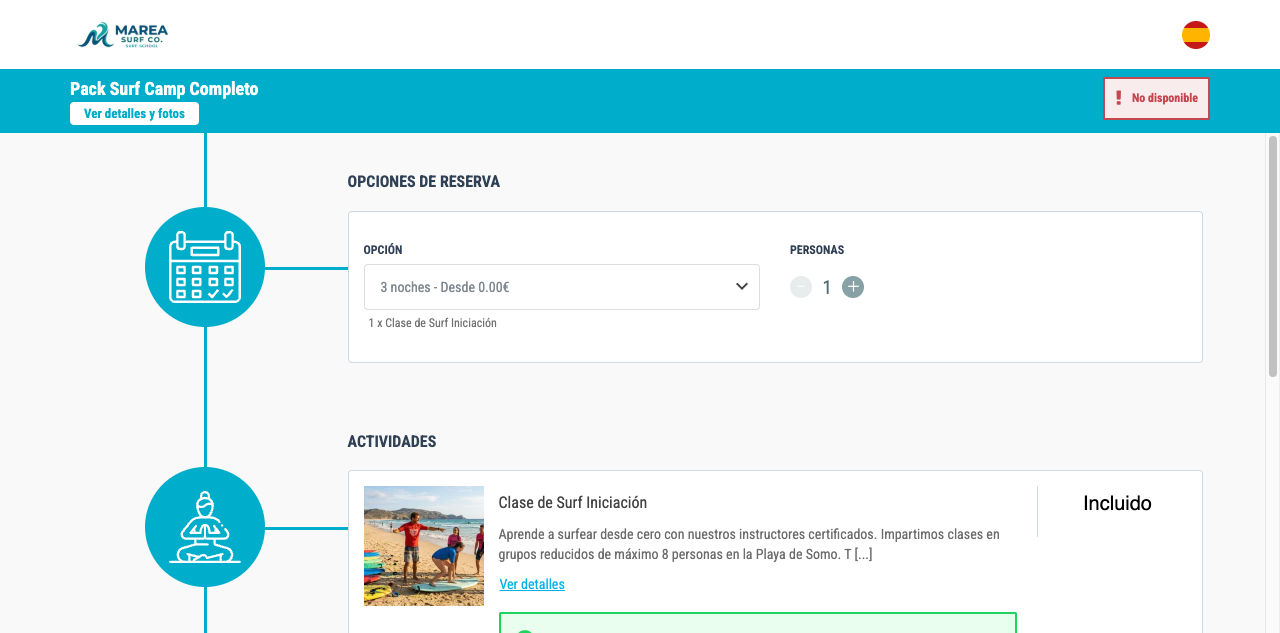The height and width of the screenshot is (633, 1280).
Task: Click the Marea Surf Co. logo
Action: (123, 35)
